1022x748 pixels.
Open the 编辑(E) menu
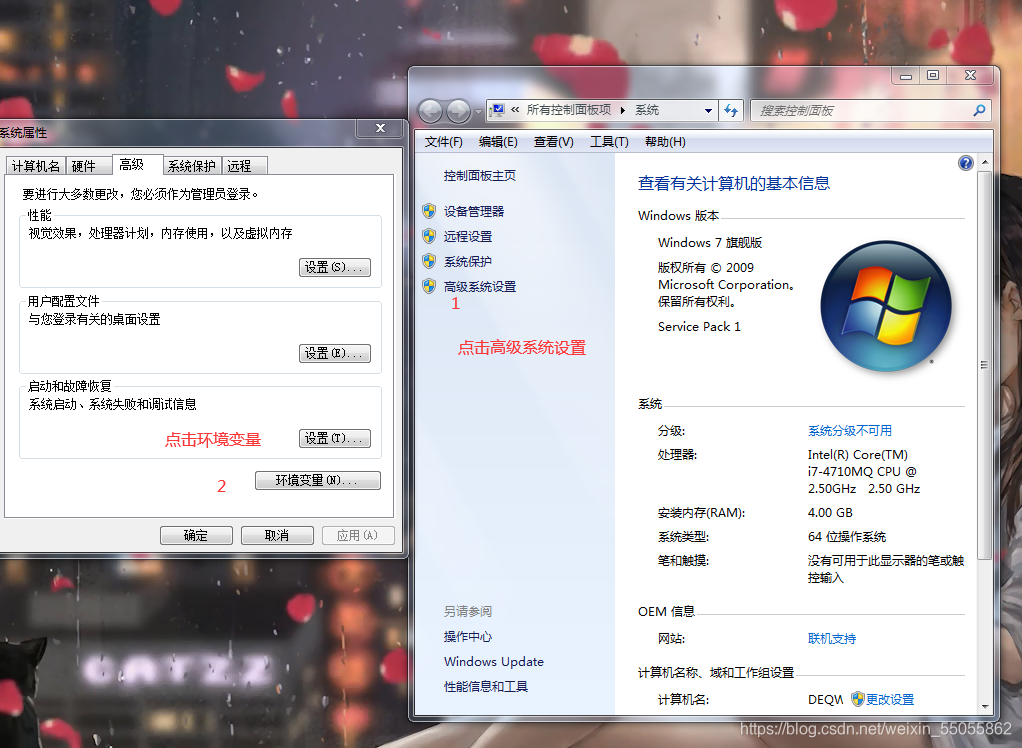[x=498, y=141]
